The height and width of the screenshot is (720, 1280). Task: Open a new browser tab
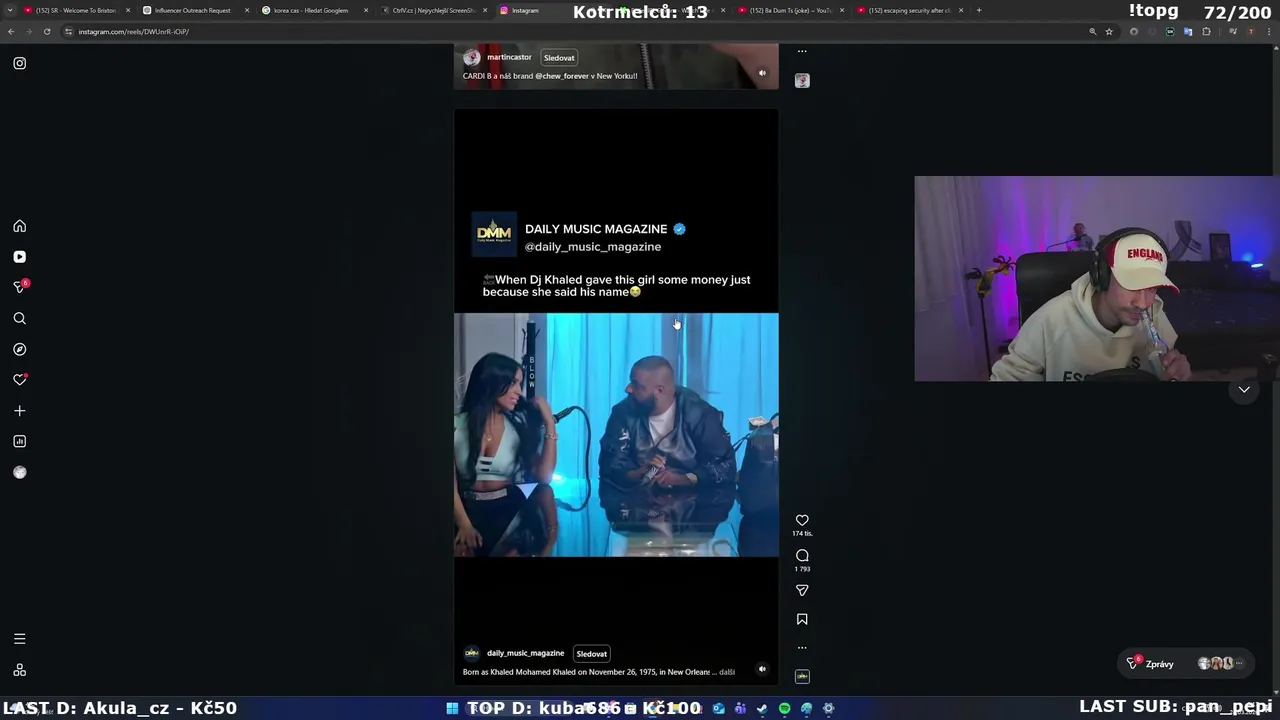978,10
